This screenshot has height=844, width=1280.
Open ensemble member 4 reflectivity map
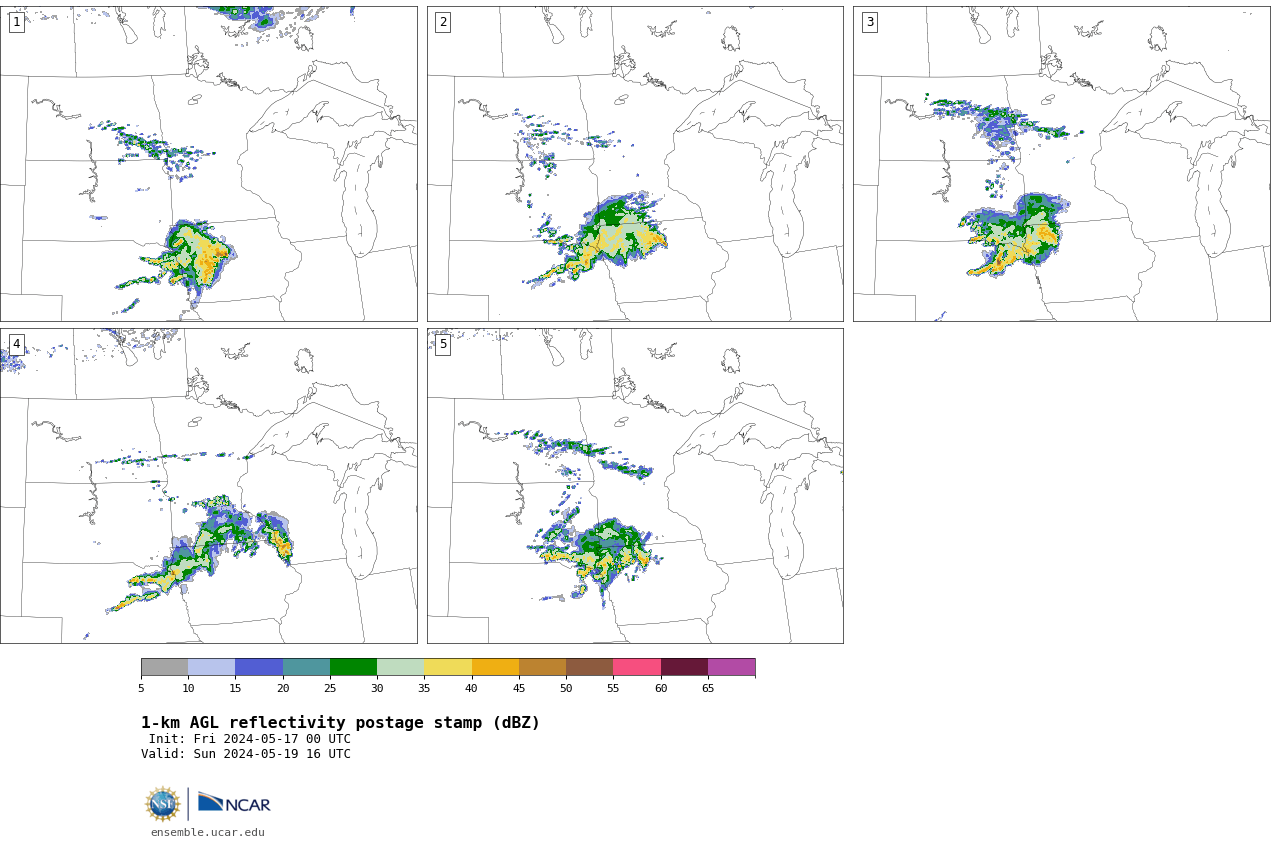coord(208,486)
